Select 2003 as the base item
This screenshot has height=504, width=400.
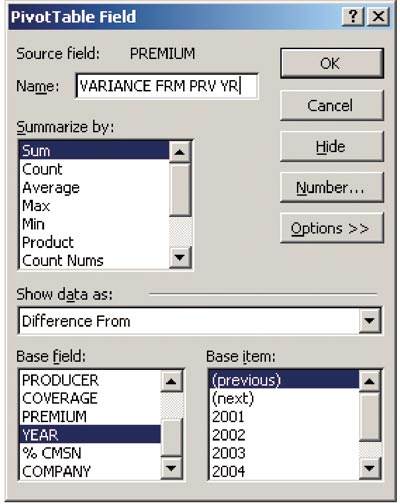tap(284, 453)
